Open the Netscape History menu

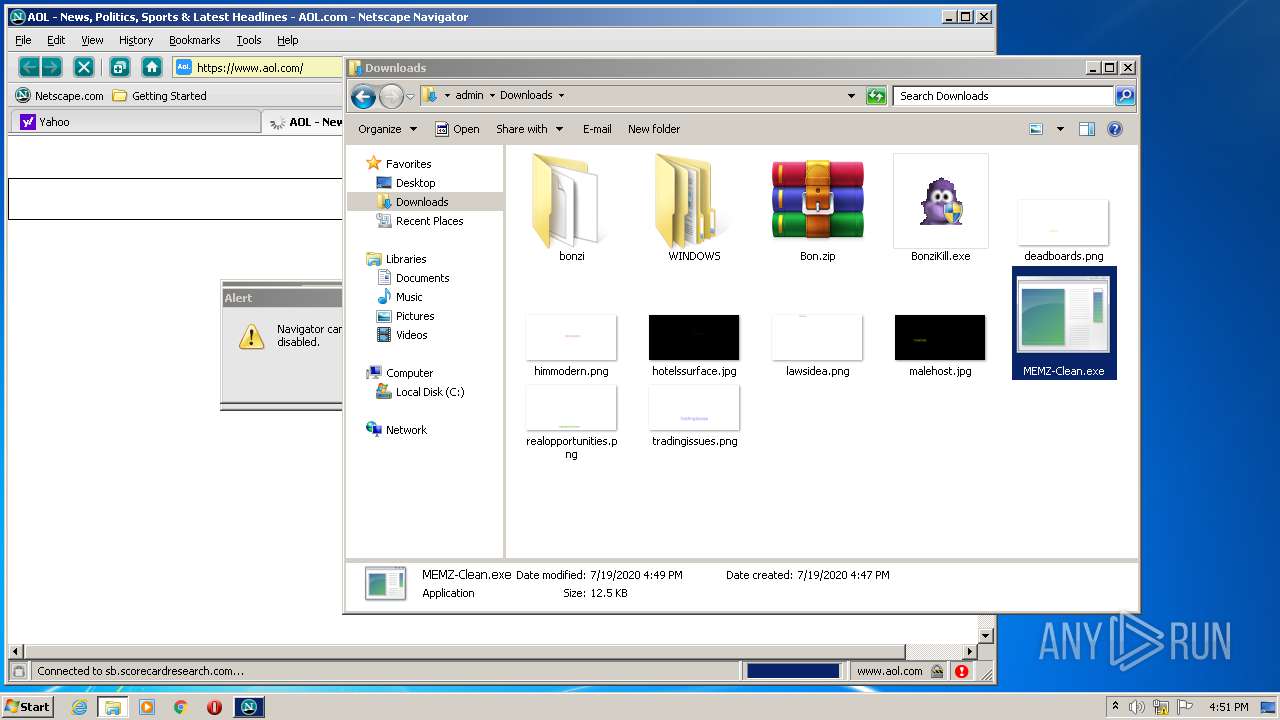point(136,40)
